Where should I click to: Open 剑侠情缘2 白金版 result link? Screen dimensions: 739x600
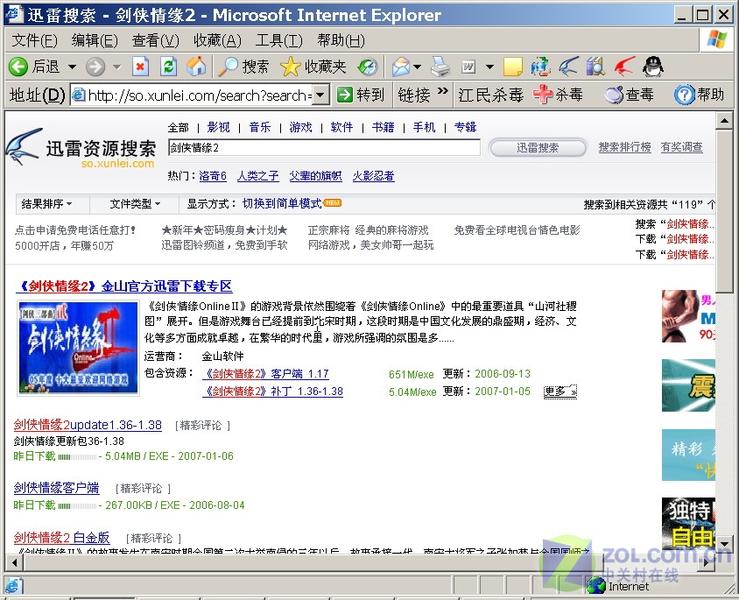tap(62, 538)
